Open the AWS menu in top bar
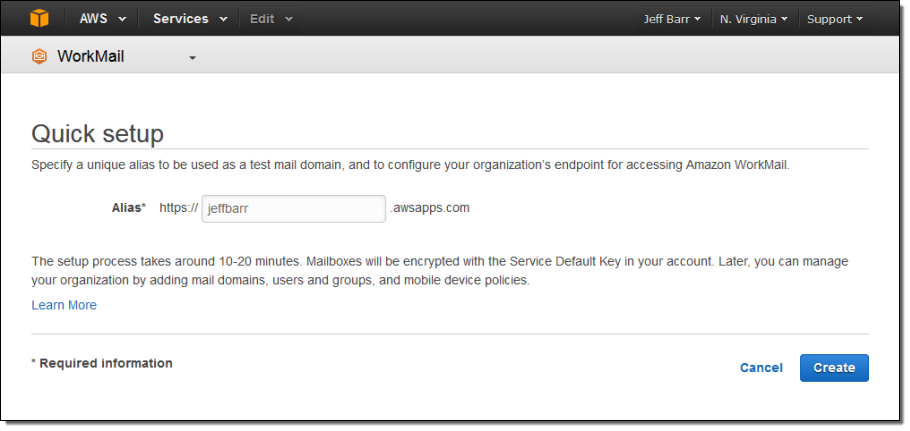910x431 pixels. click(x=103, y=19)
